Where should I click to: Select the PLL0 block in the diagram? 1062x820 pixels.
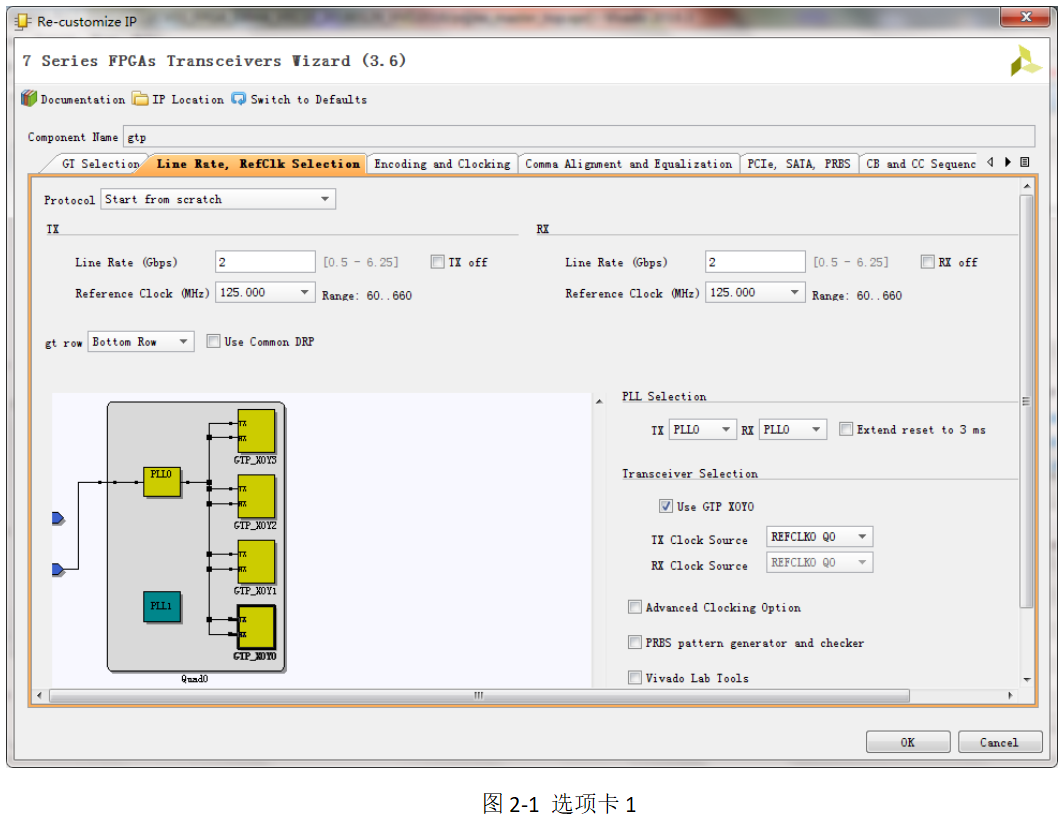pos(162,481)
